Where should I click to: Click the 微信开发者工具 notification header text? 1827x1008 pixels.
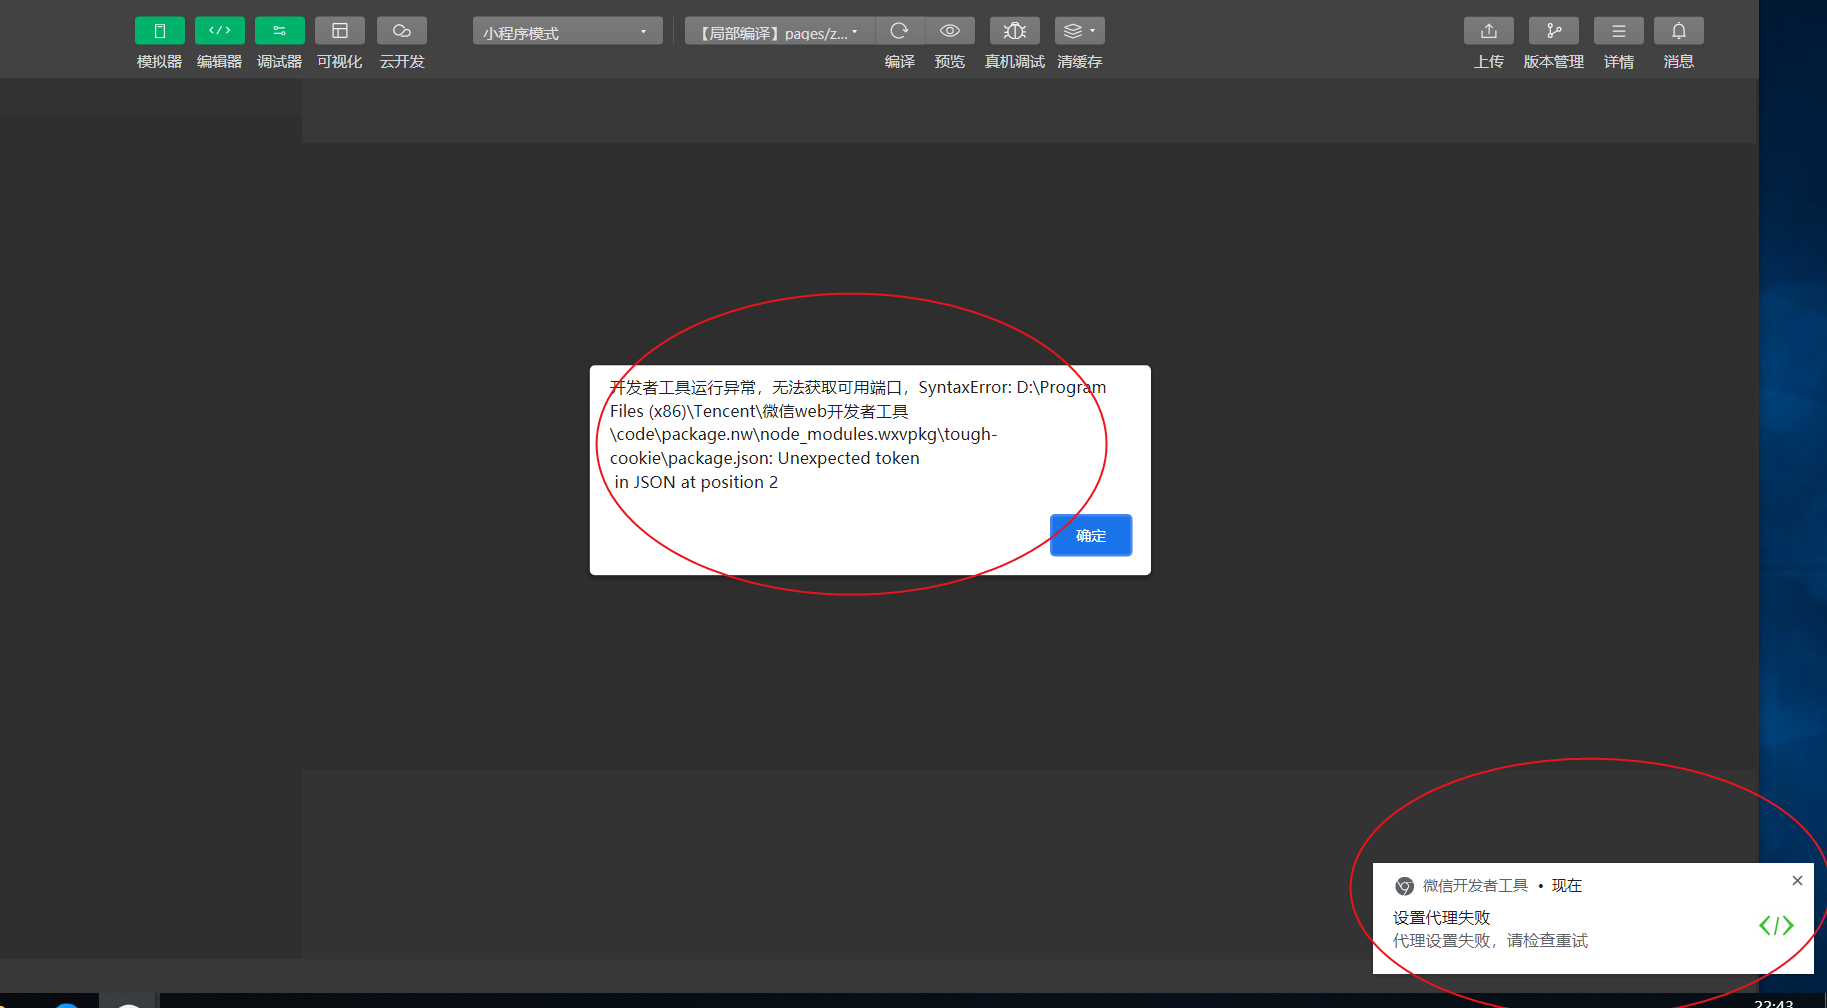click(1476, 886)
